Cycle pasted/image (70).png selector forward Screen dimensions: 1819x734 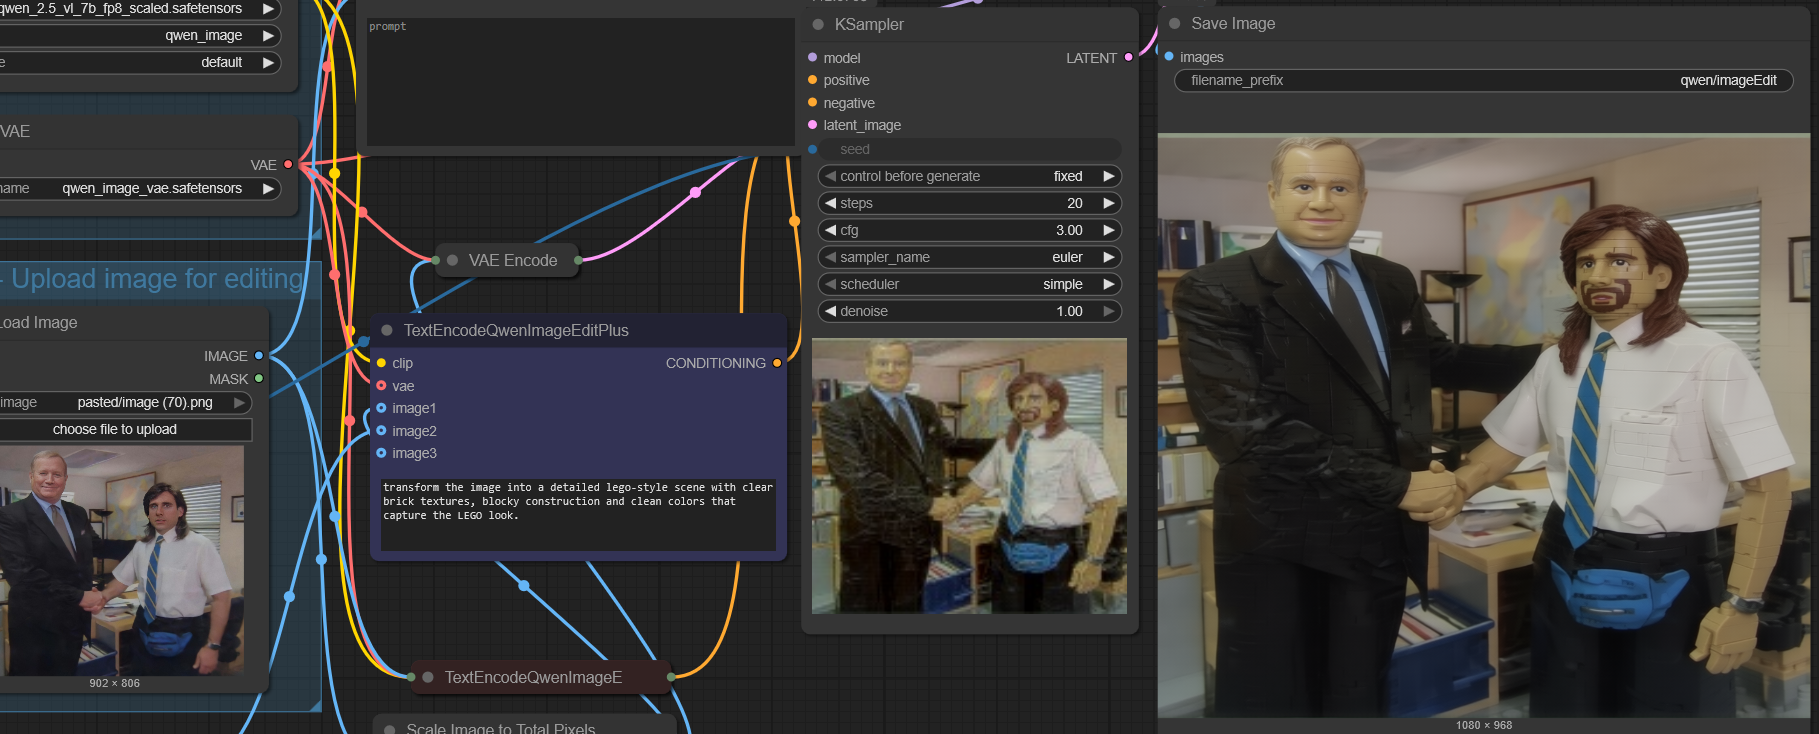pyautogui.click(x=239, y=402)
